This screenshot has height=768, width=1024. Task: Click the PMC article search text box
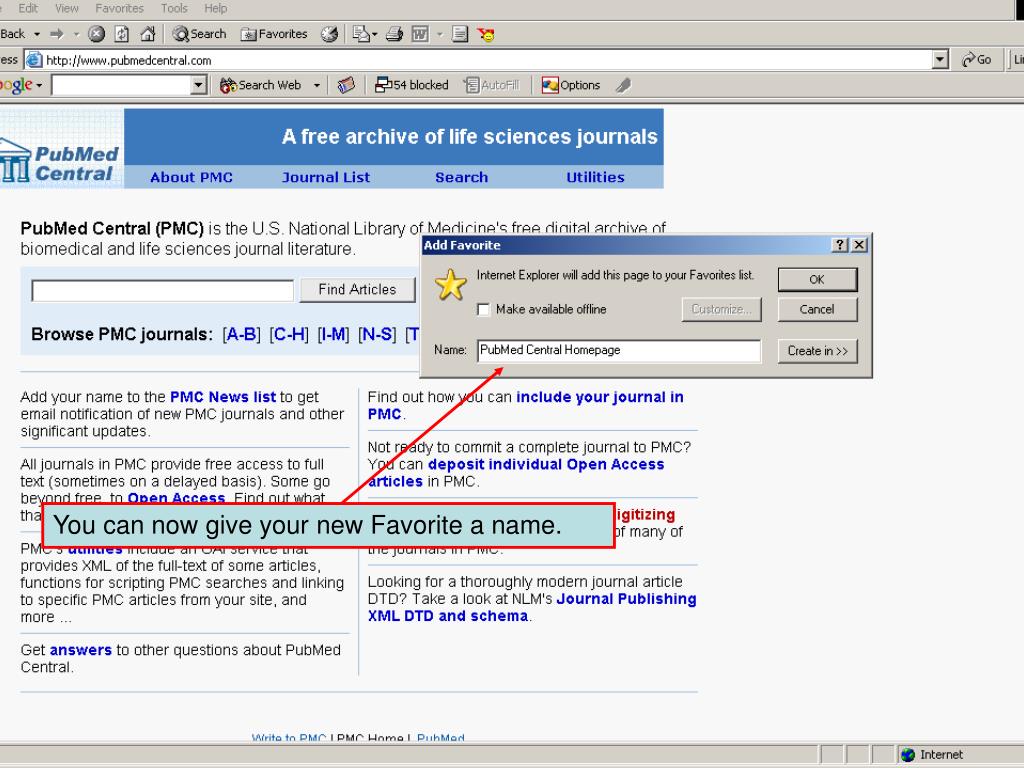click(x=163, y=291)
